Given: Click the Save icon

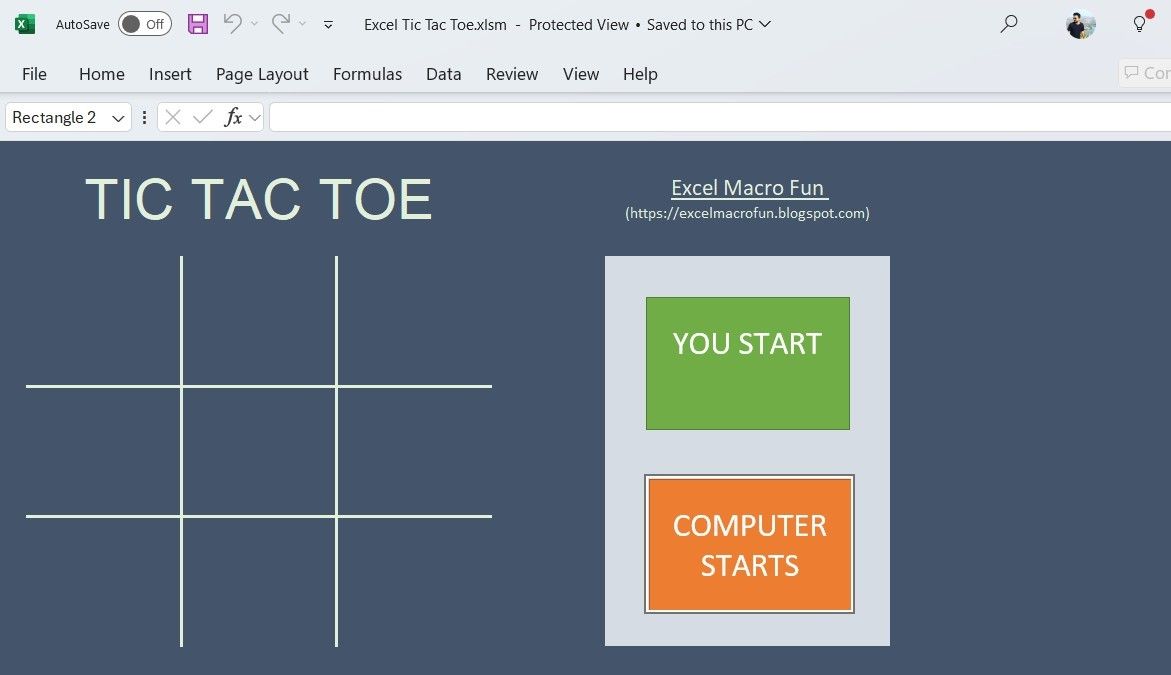Looking at the screenshot, I should (197, 24).
